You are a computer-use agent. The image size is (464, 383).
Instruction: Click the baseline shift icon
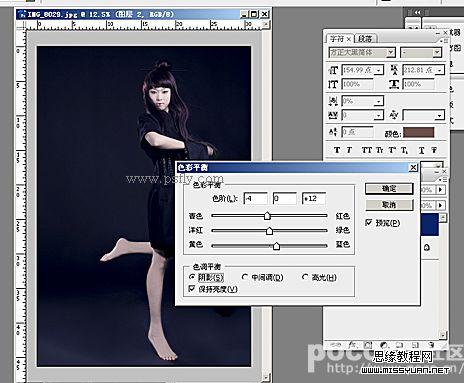coord(333,132)
